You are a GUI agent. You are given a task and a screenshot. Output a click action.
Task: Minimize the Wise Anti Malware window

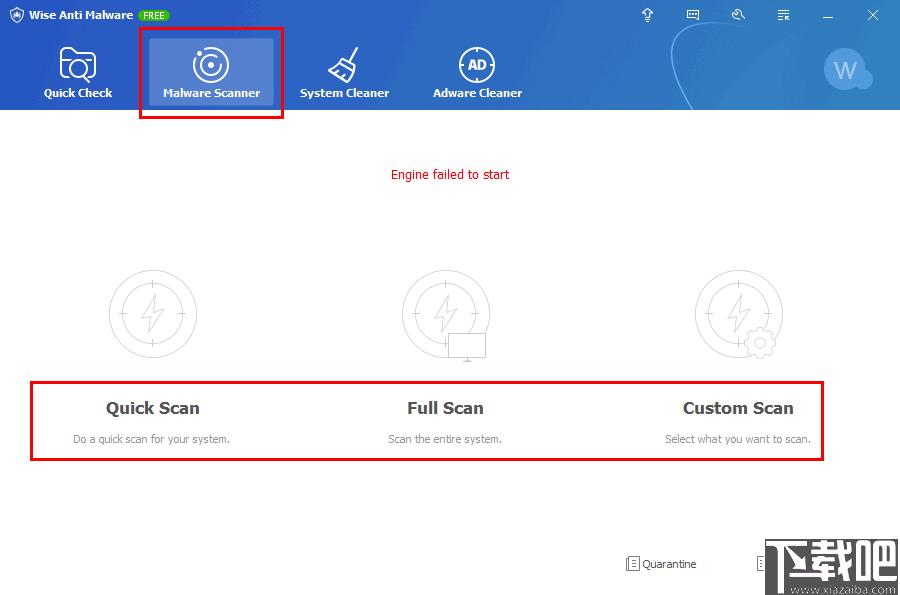tap(828, 15)
